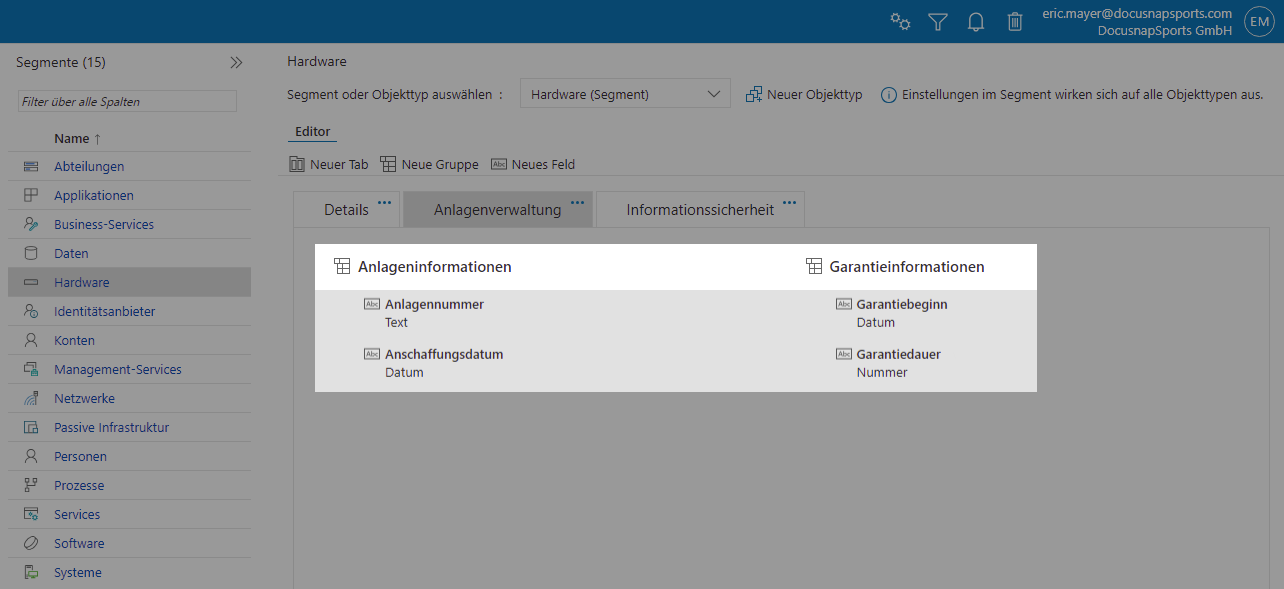The width and height of the screenshot is (1284, 589).
Task: Open options menu on the Details tab
Action: click(x=383, y=201)
